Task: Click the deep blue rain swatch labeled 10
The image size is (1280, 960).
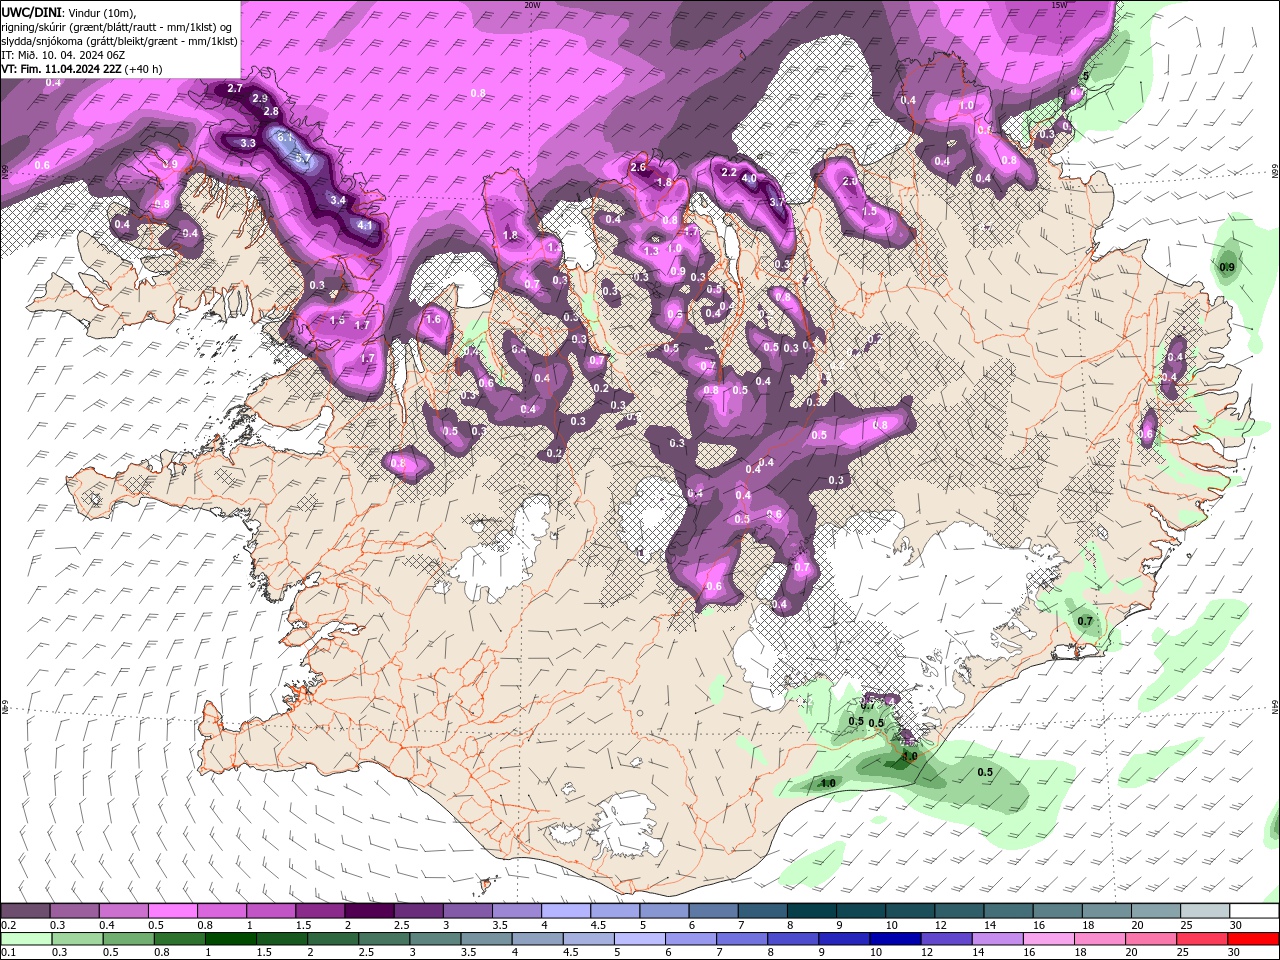Action: click(894, 939)
